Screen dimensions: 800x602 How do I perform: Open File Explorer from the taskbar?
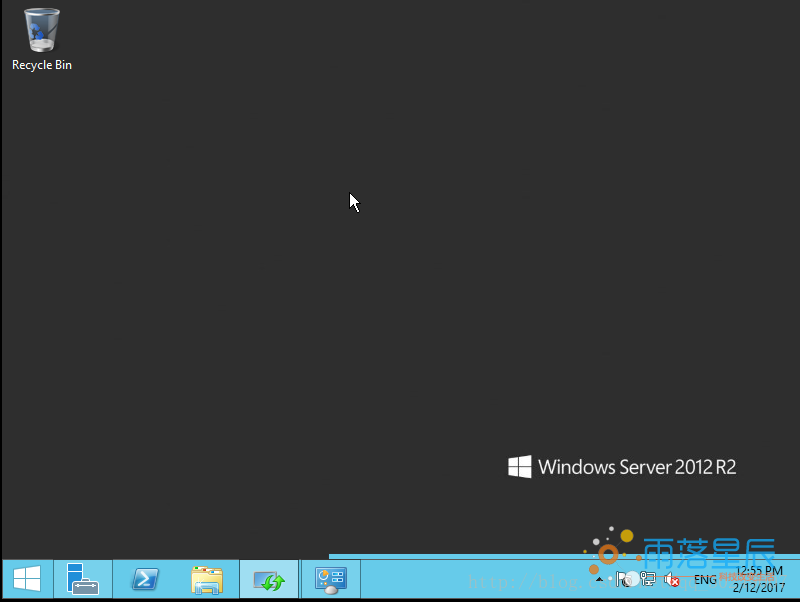click(207, 579)
